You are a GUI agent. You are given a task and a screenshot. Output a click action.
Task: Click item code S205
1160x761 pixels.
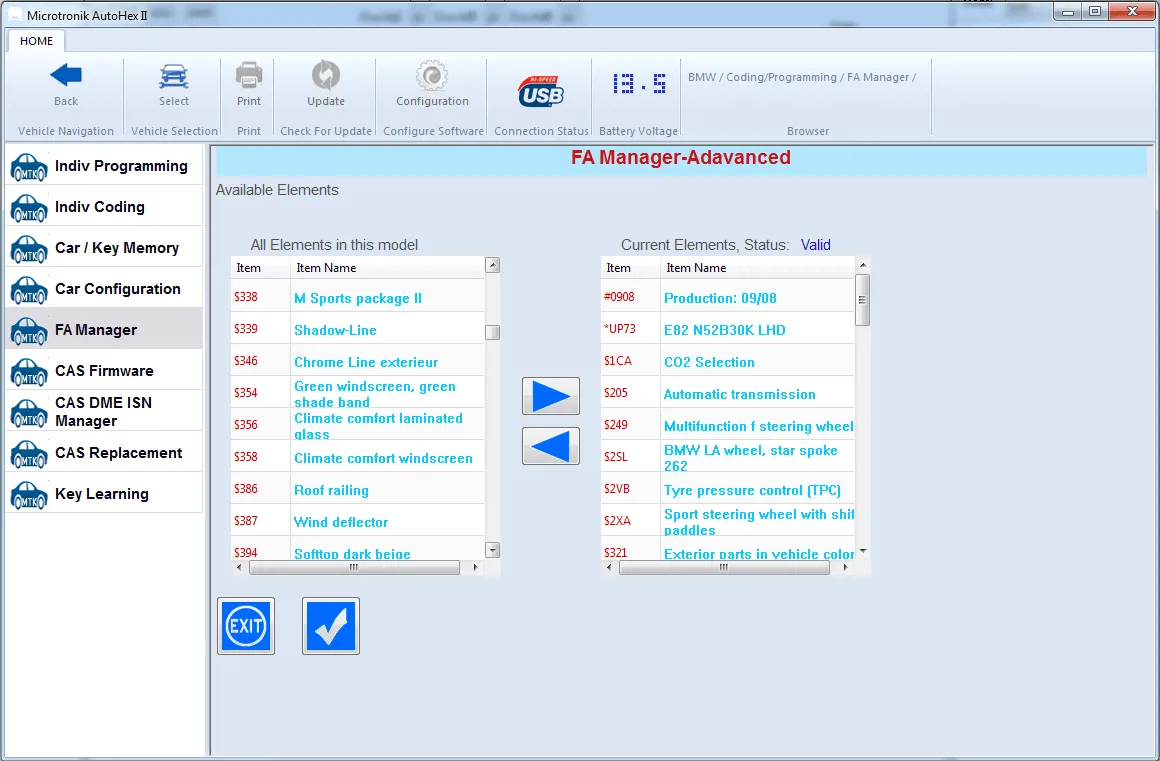(x=616, y=393)
